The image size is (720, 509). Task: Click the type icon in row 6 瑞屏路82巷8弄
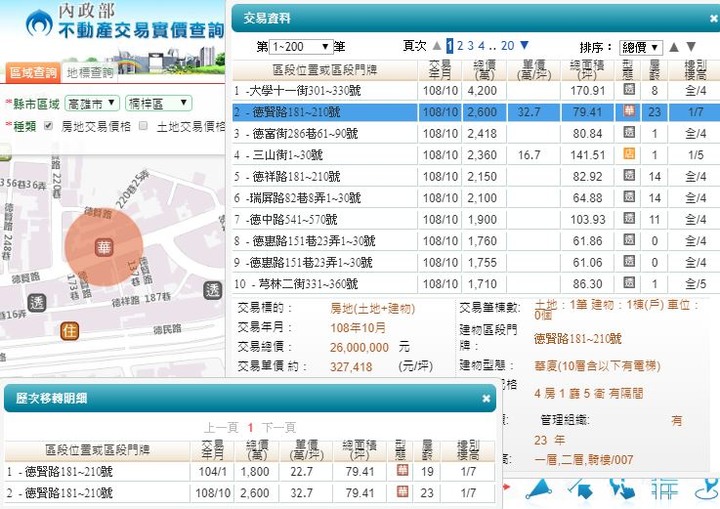coord(629,197)
